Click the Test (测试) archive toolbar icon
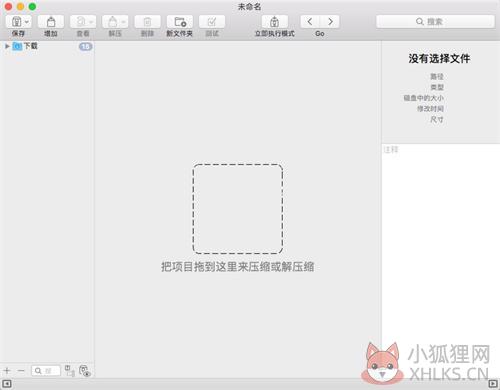Image resolution: width=500 pixels, height=390 pixels. coord(212,22)
